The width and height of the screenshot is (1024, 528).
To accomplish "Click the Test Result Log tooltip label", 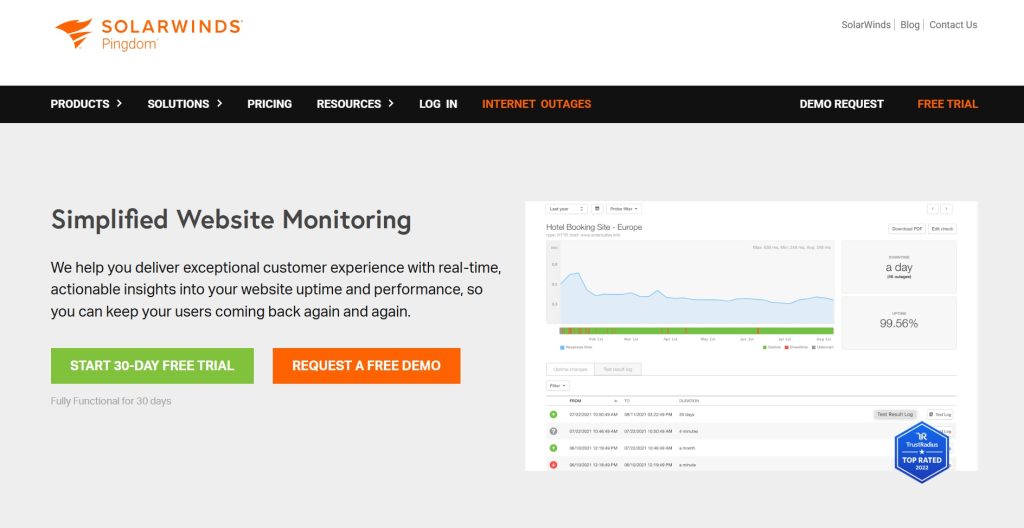I will pos(895,414).
